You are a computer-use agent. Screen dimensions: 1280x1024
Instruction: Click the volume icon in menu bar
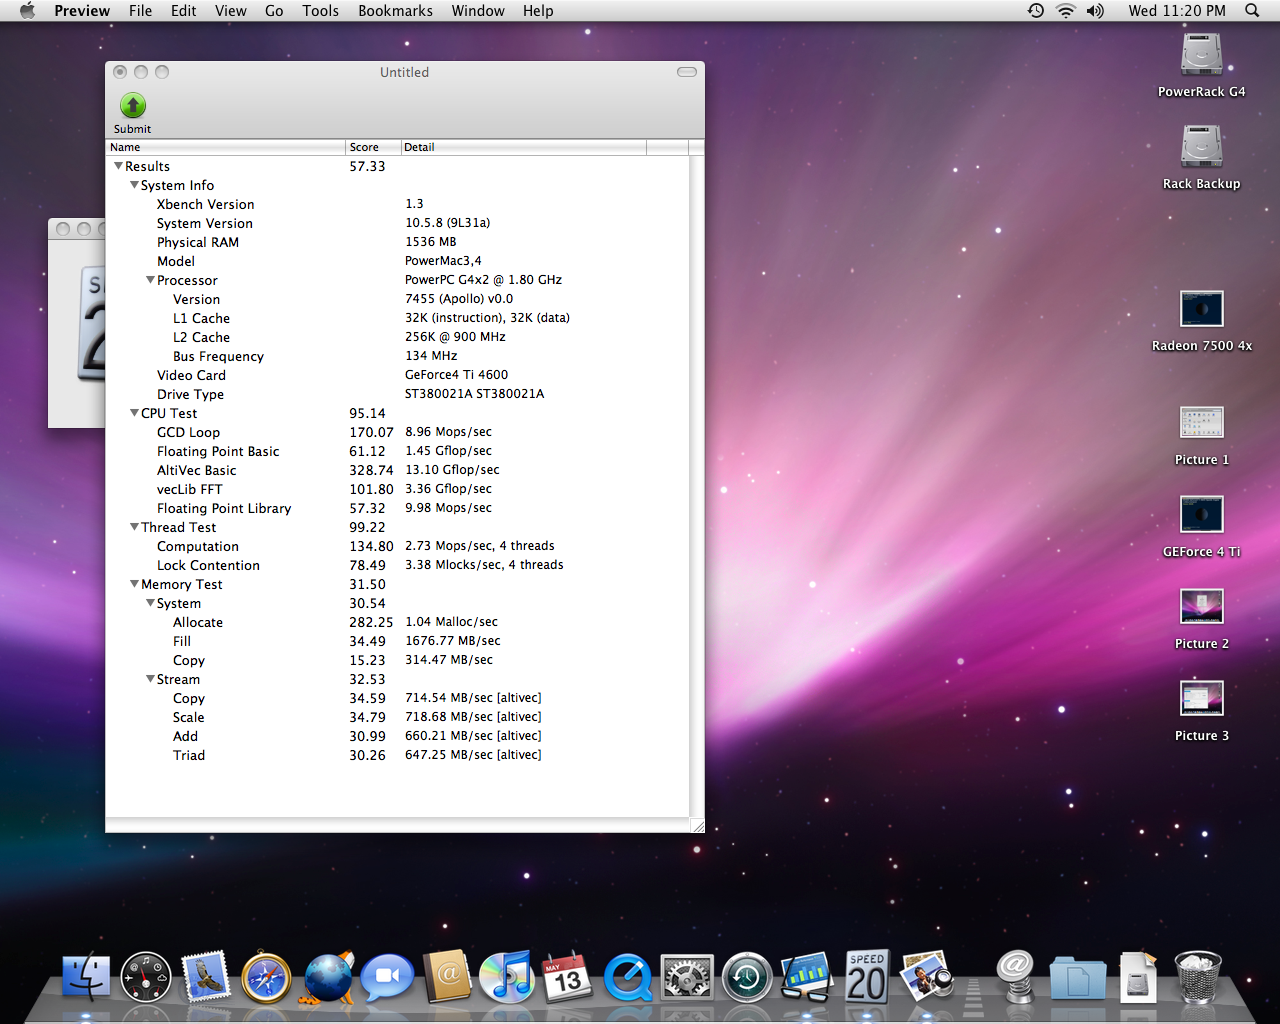coord(1095,10)
